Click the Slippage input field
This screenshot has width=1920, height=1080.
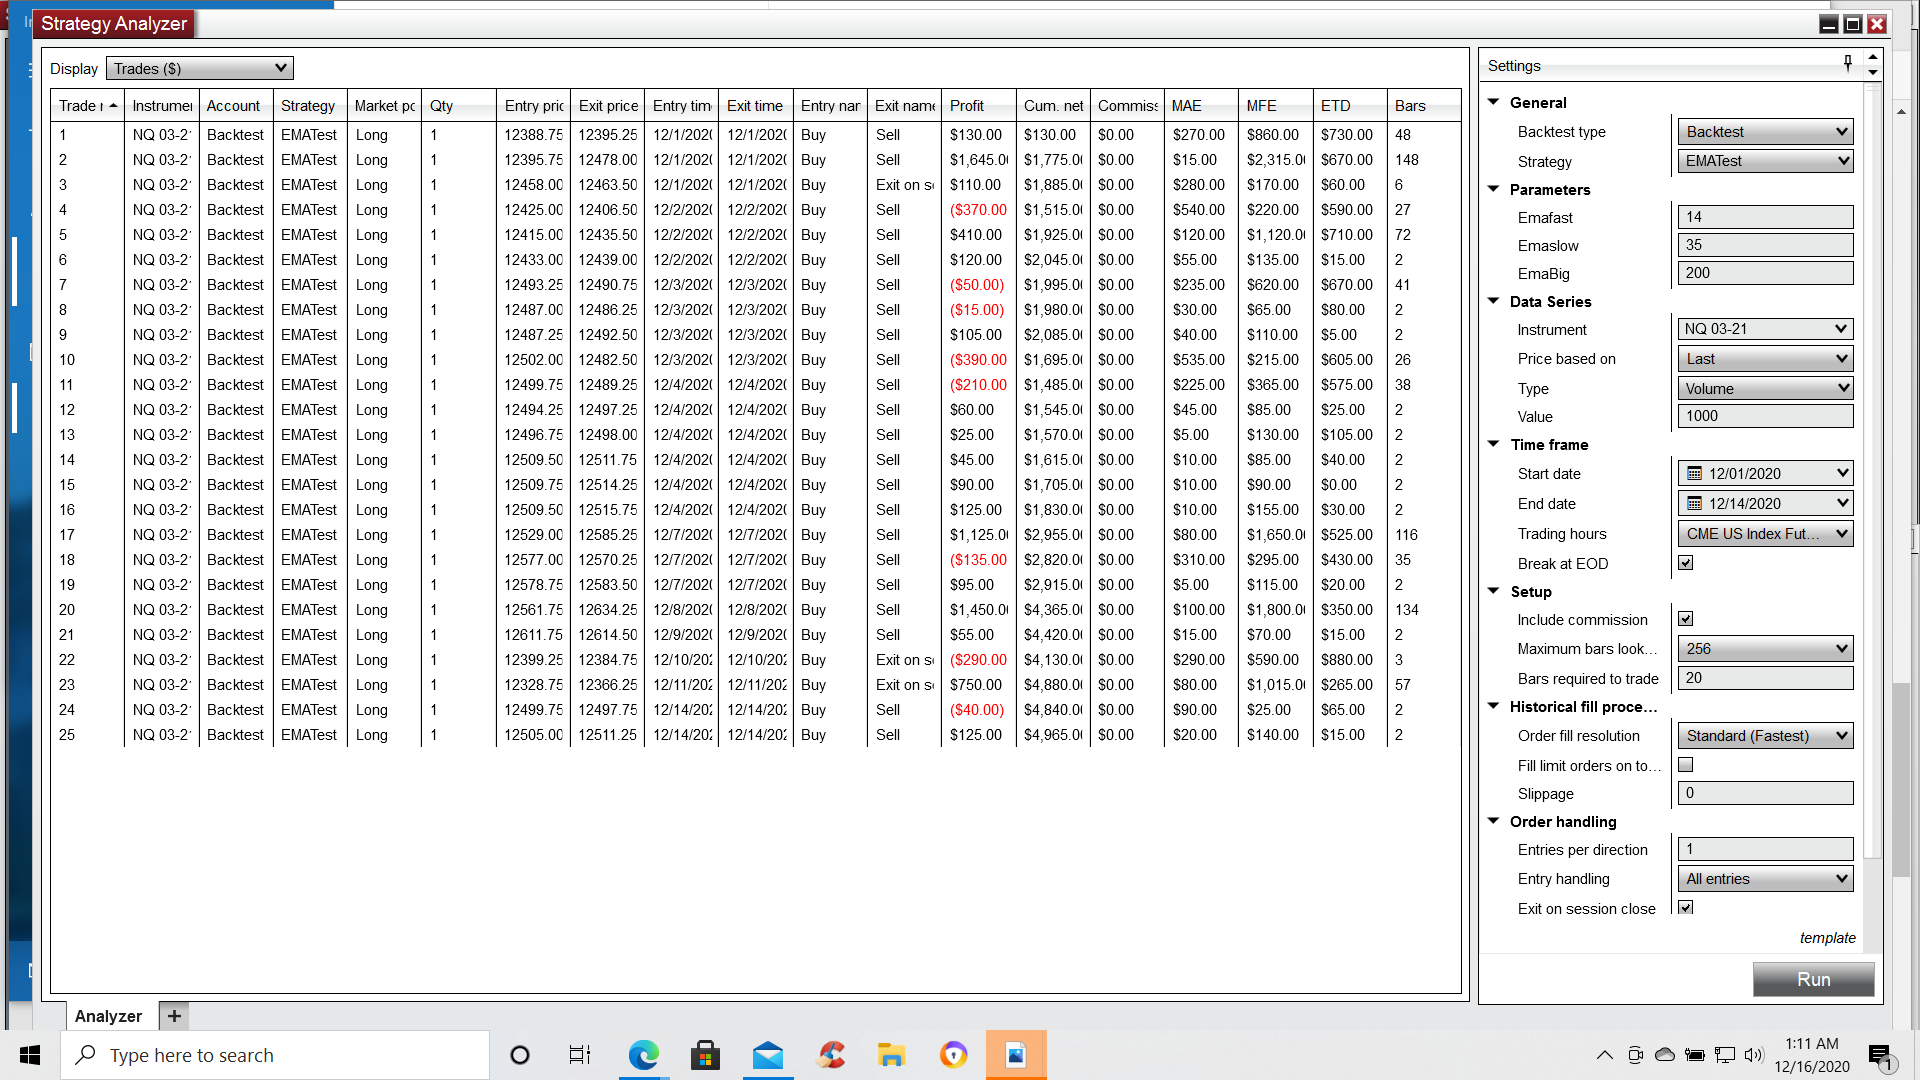click(x=1765, y=793)
